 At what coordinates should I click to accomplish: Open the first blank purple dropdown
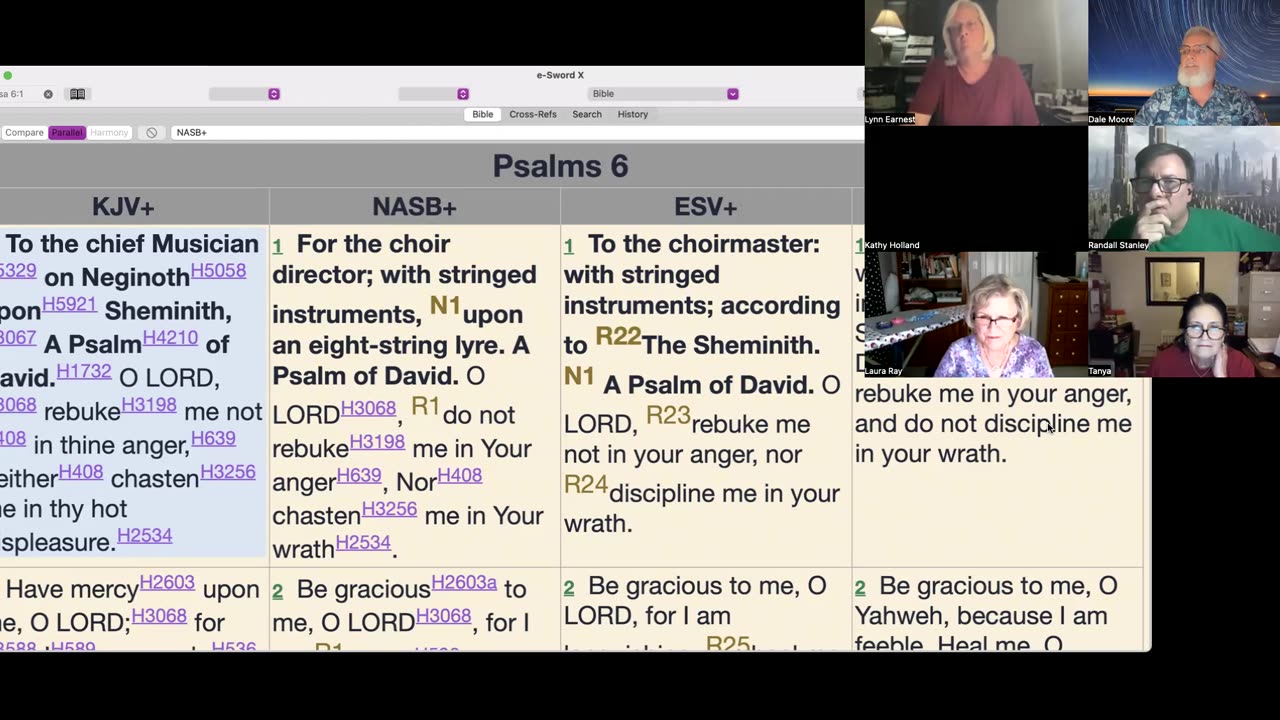(x=245, y=94)
